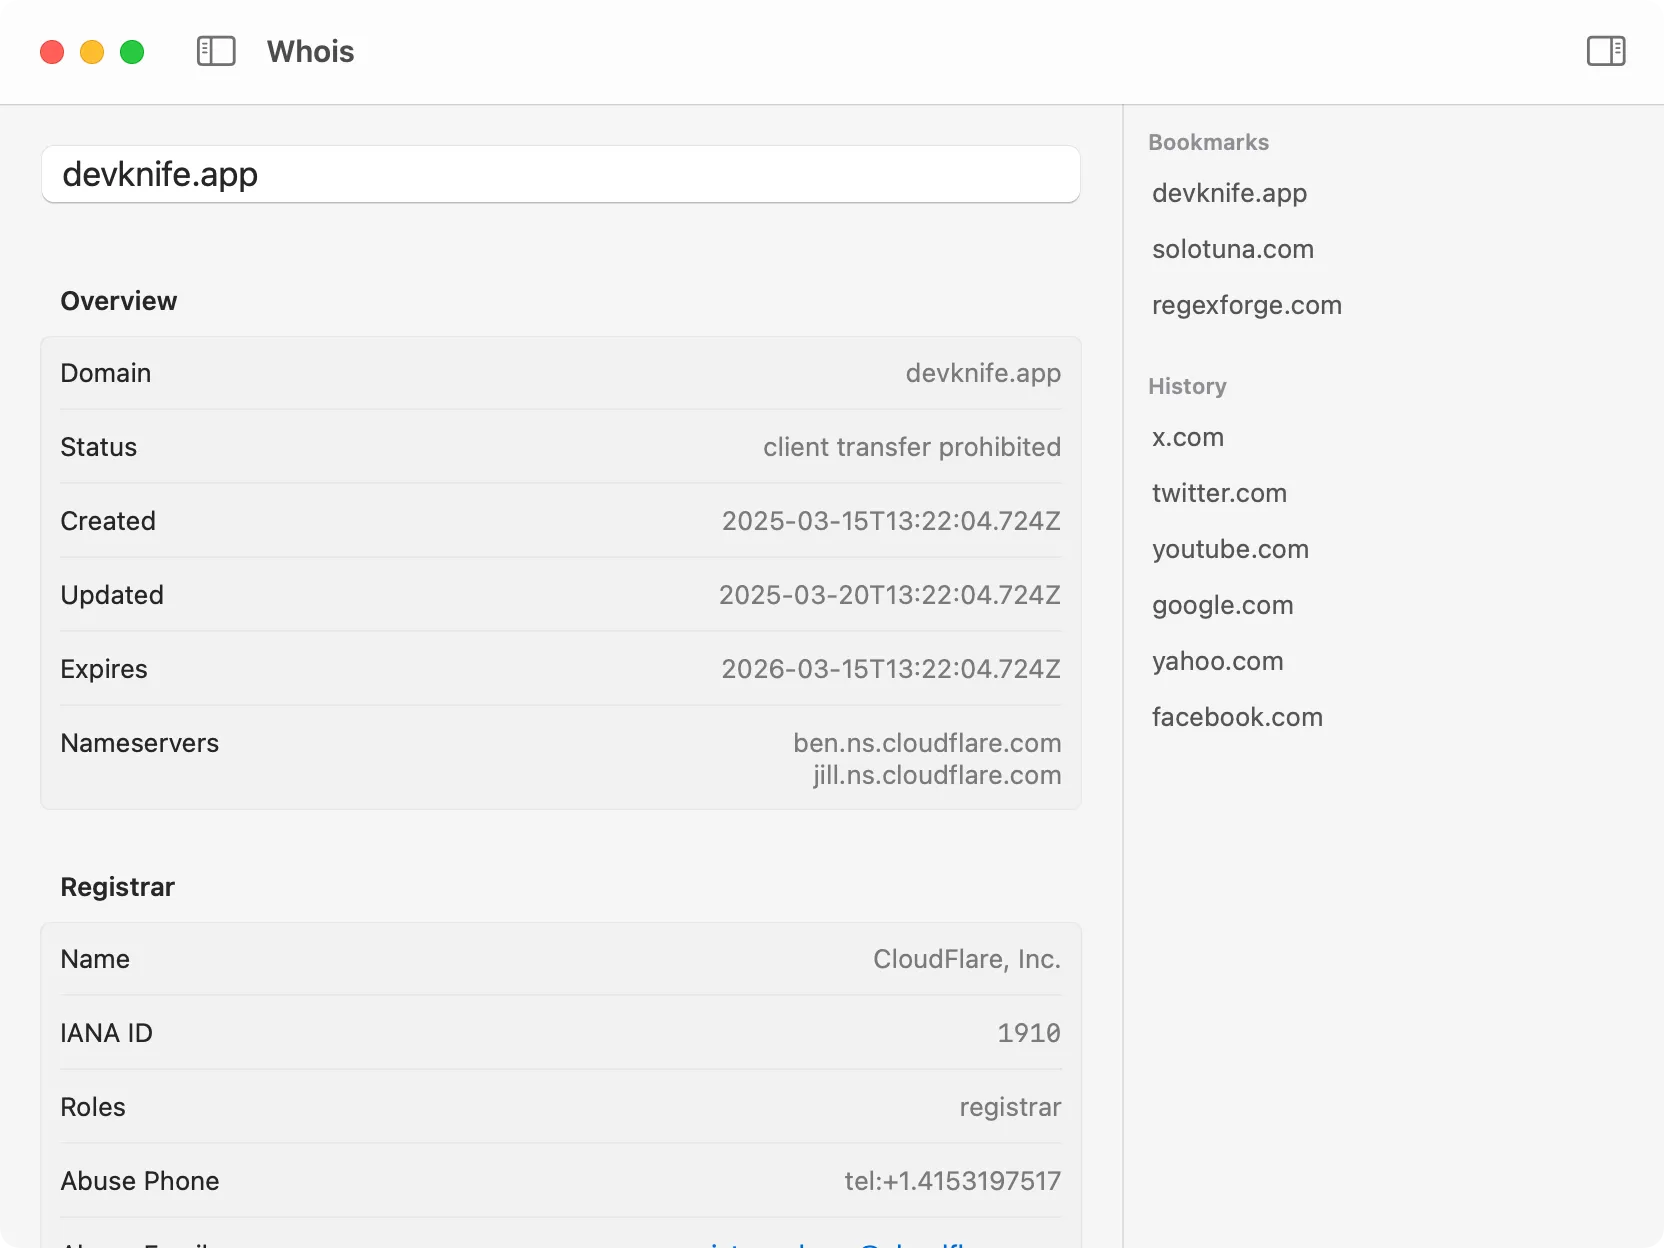Screen dimensions: 1664x1248
Task: Open regexforge.com from Bookmarks
Action: (x=1247, y=306)
